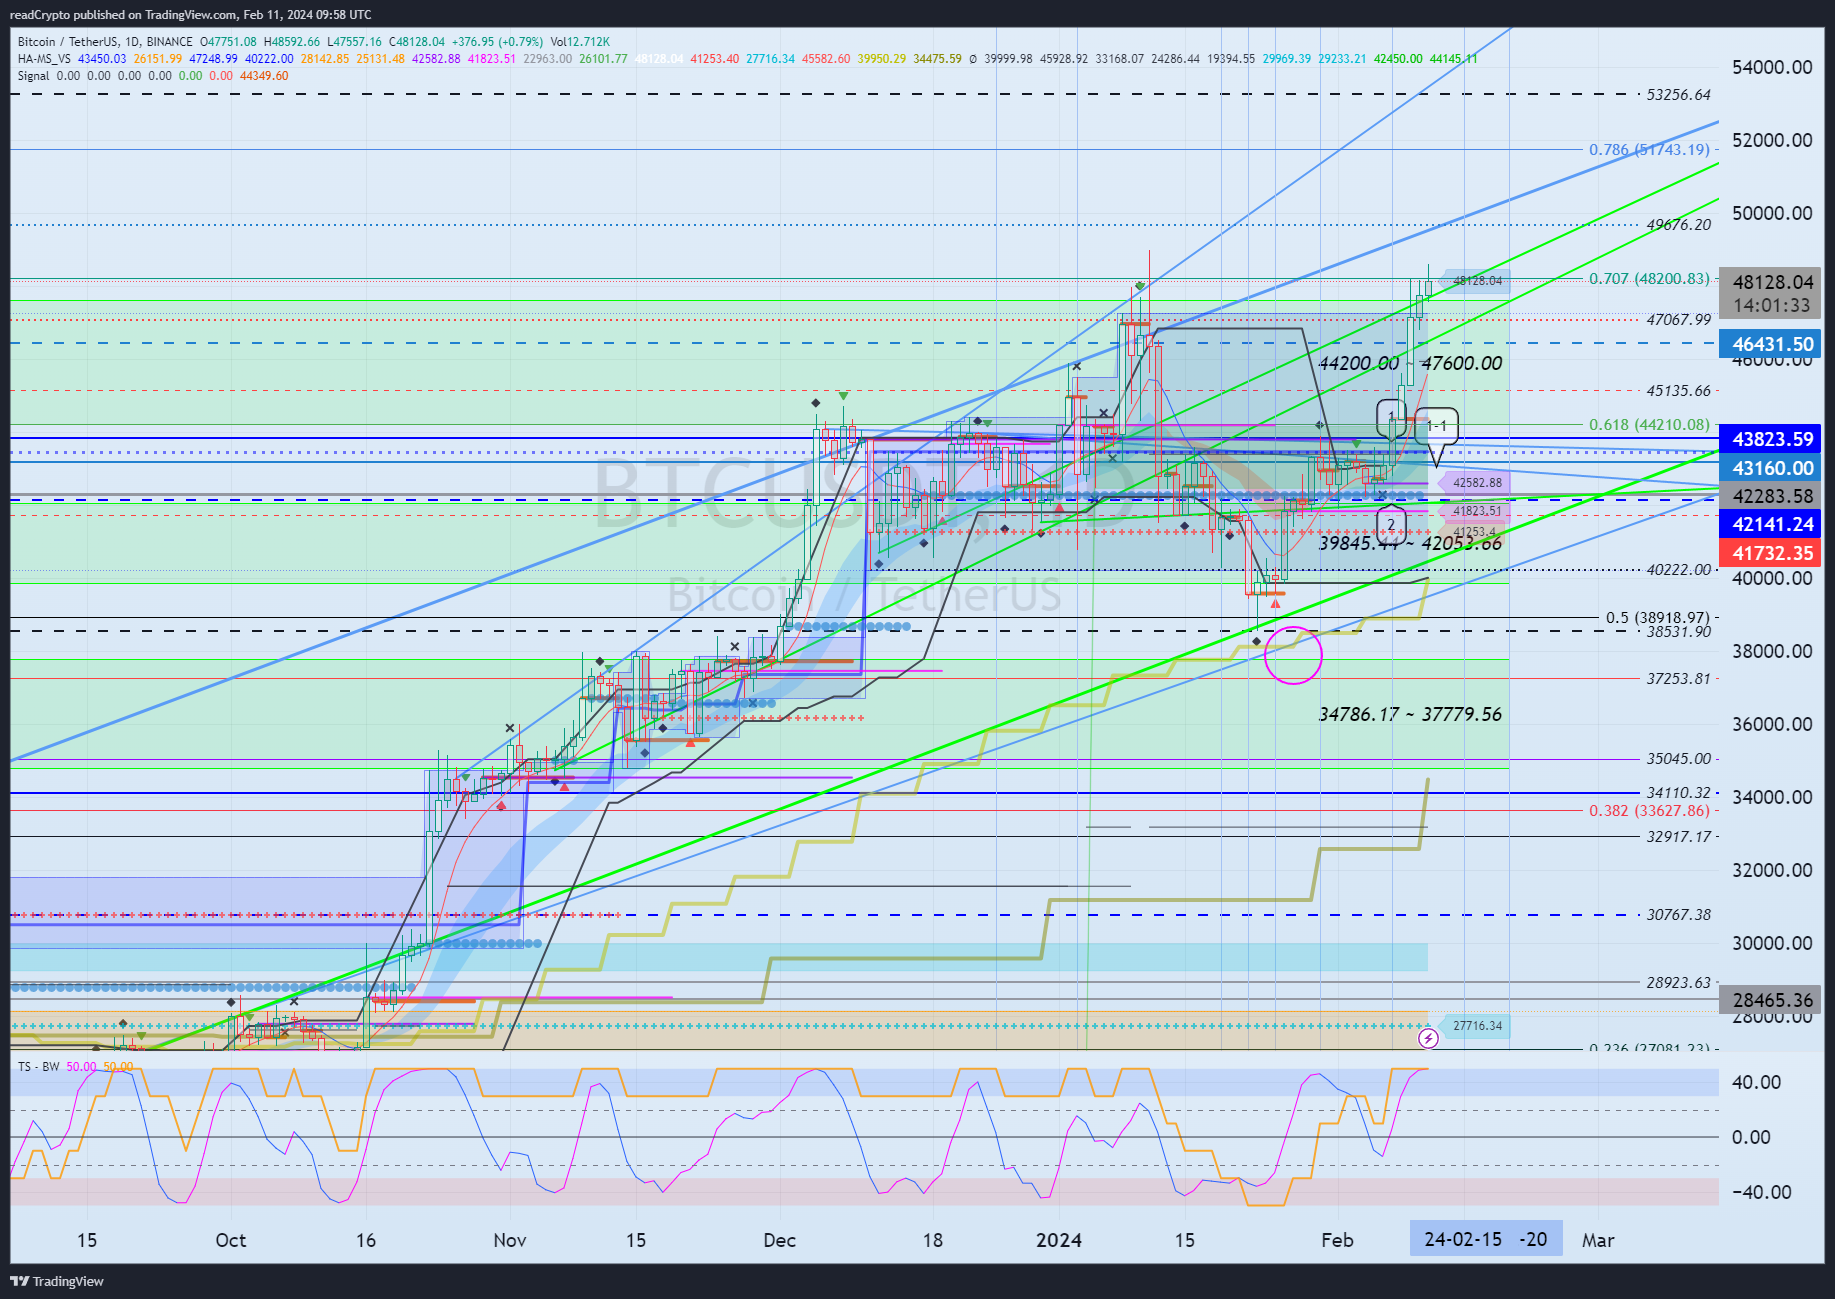Click the blue 43823.59 price axis label
The image size is (1835, 1299).
coord(1771,439)
